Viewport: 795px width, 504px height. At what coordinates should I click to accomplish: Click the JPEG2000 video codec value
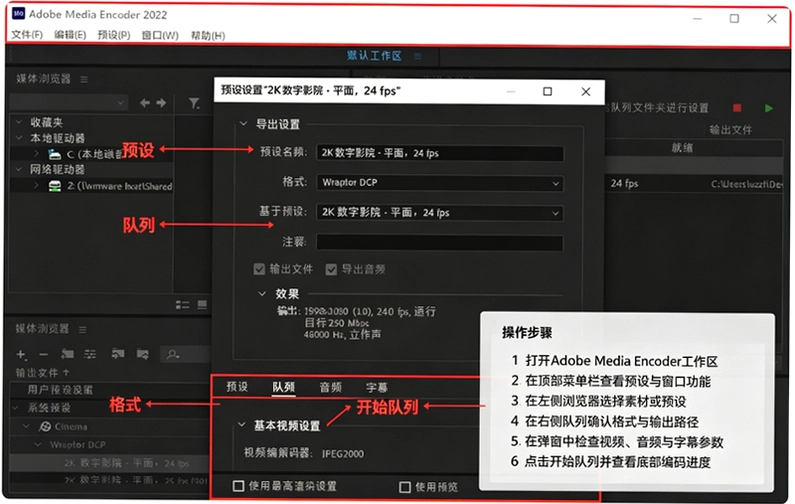343,454
